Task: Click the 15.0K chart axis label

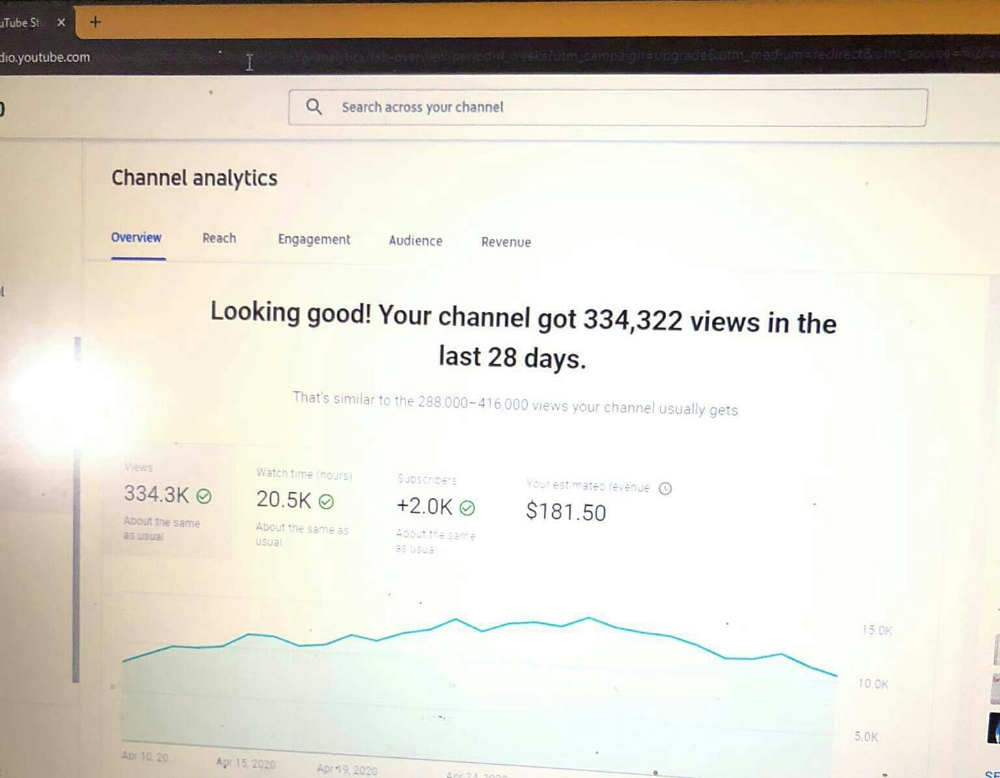Action: (x=877, y=630)
